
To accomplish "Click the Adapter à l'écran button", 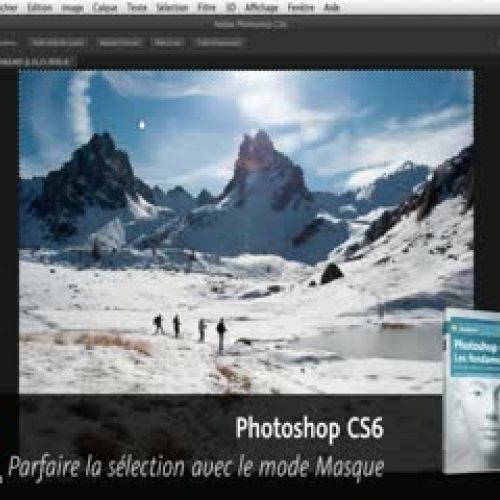I will (x=120, y=42).
